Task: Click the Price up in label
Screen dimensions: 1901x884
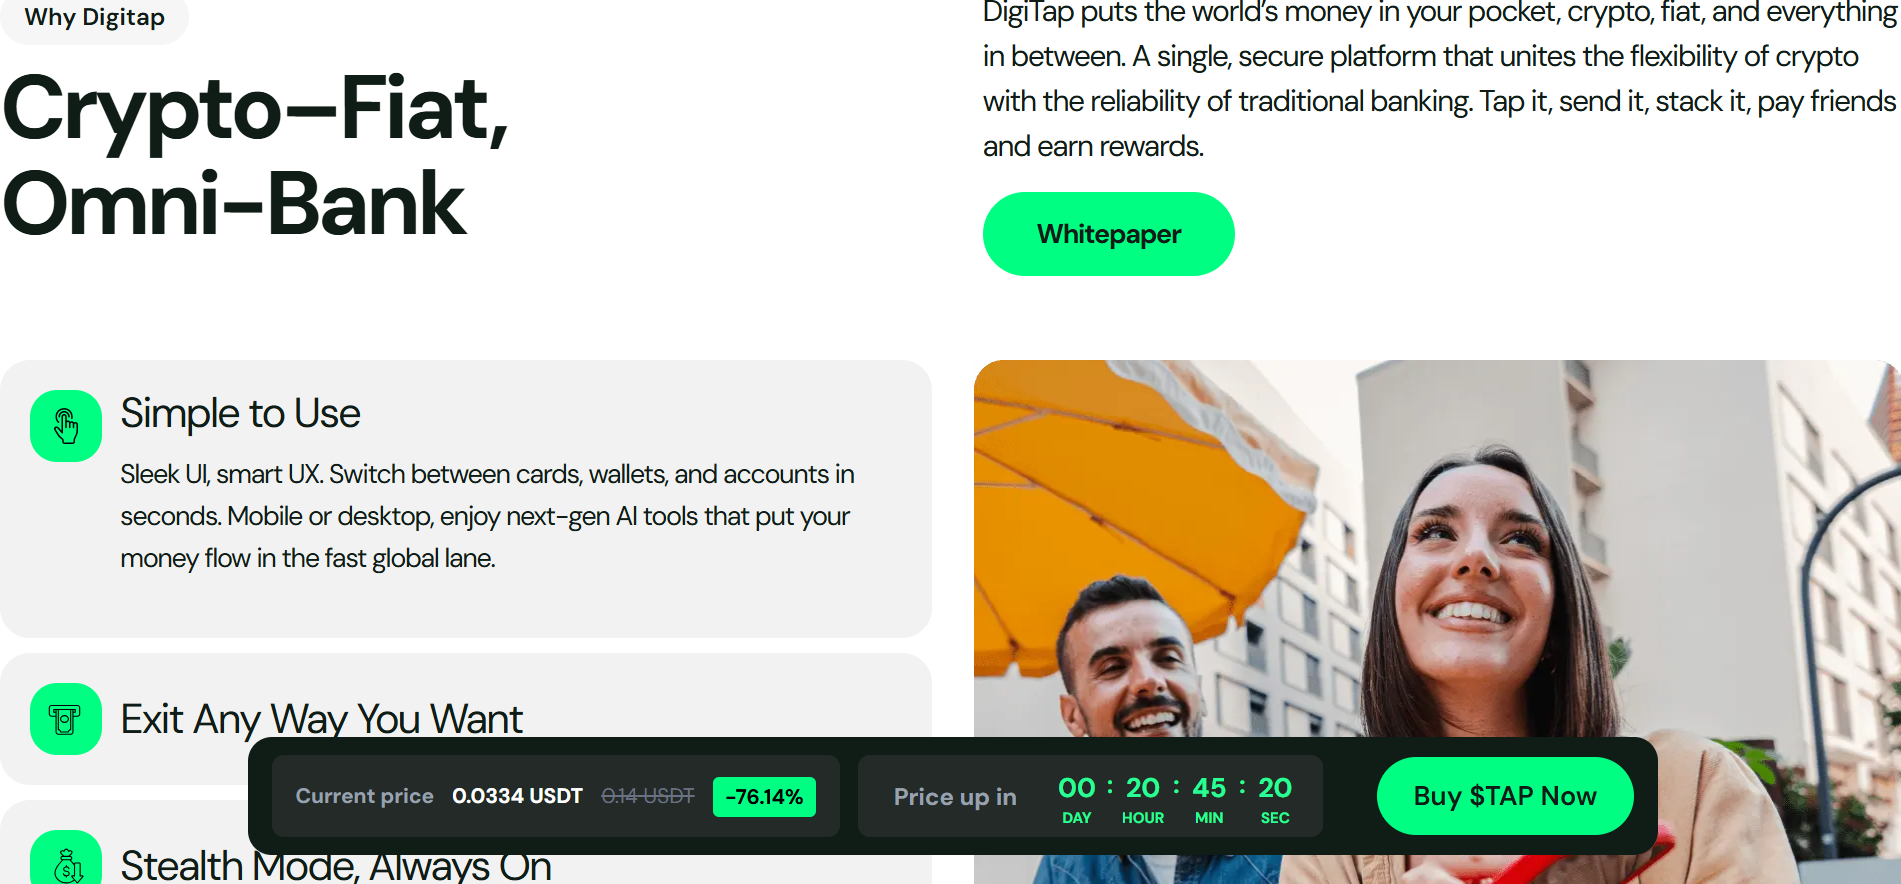Action: (x=955, y=797)
